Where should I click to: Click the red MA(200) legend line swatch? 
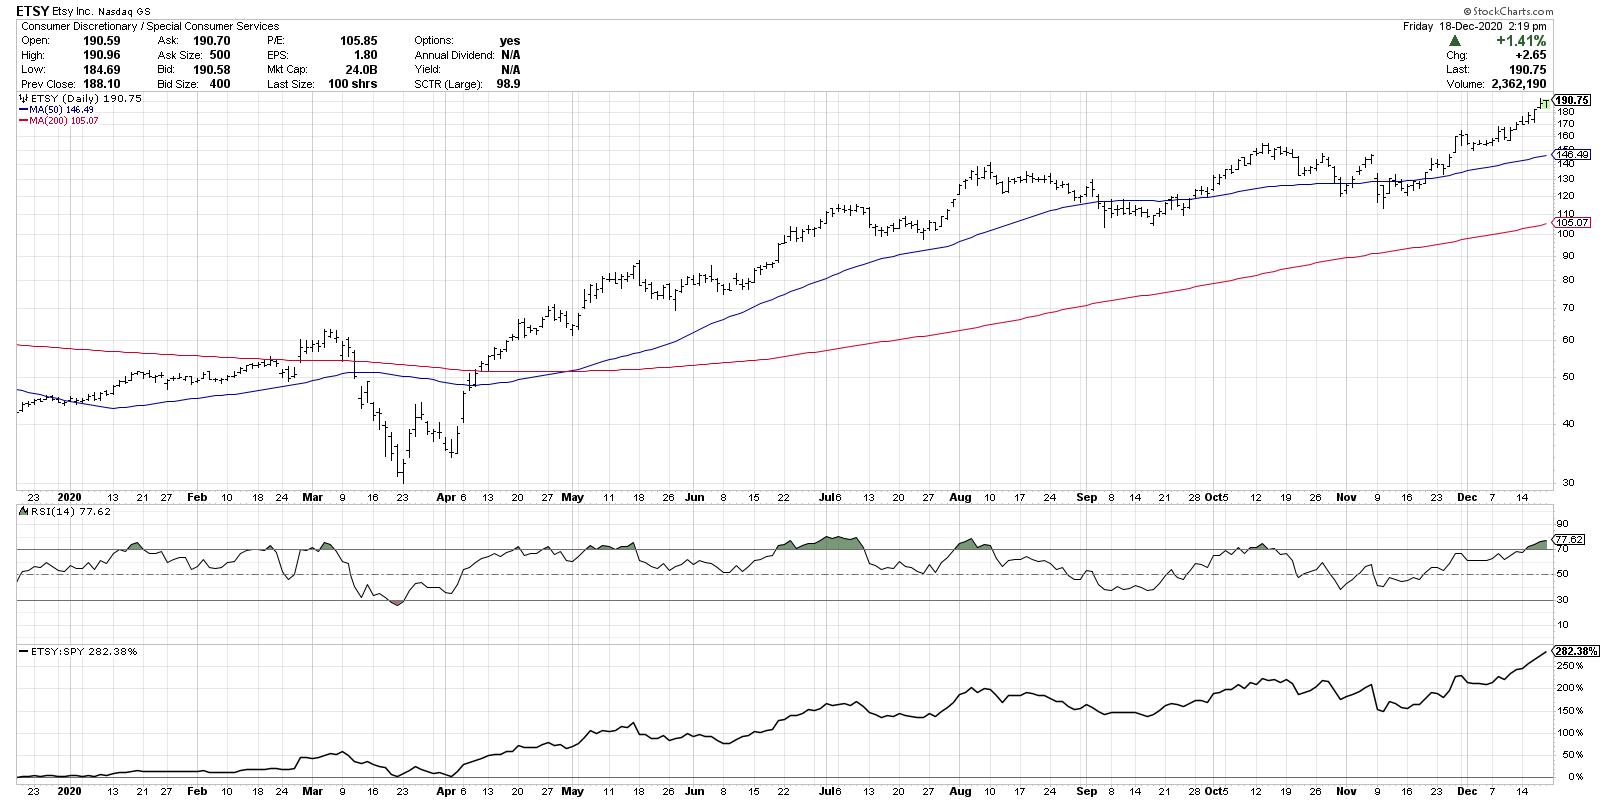coord(23,120)
